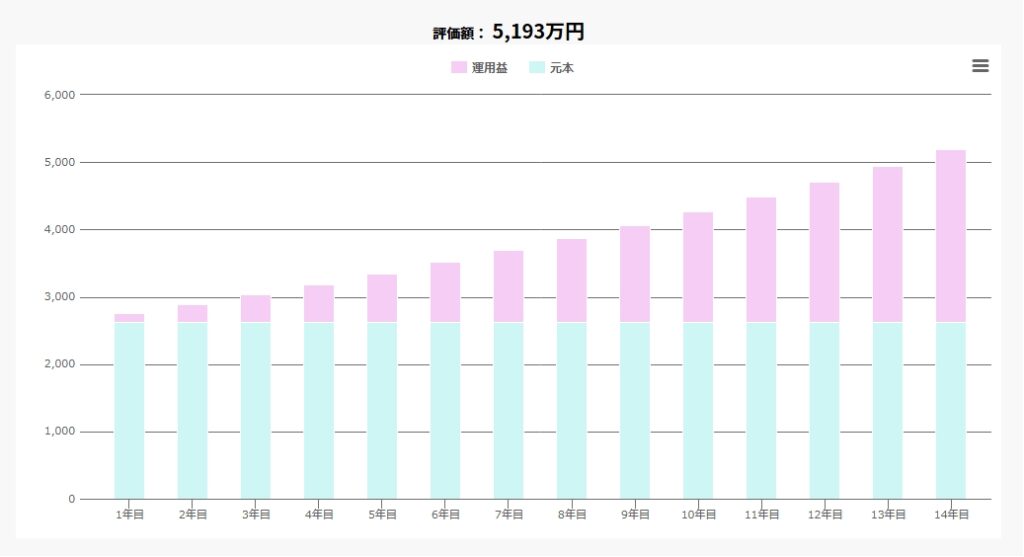The width and height of the screenshot is (1024, 557).
Task: Select the 10年目 cyan principal bar
Action: pyautogui.click(x=698, y=410)
